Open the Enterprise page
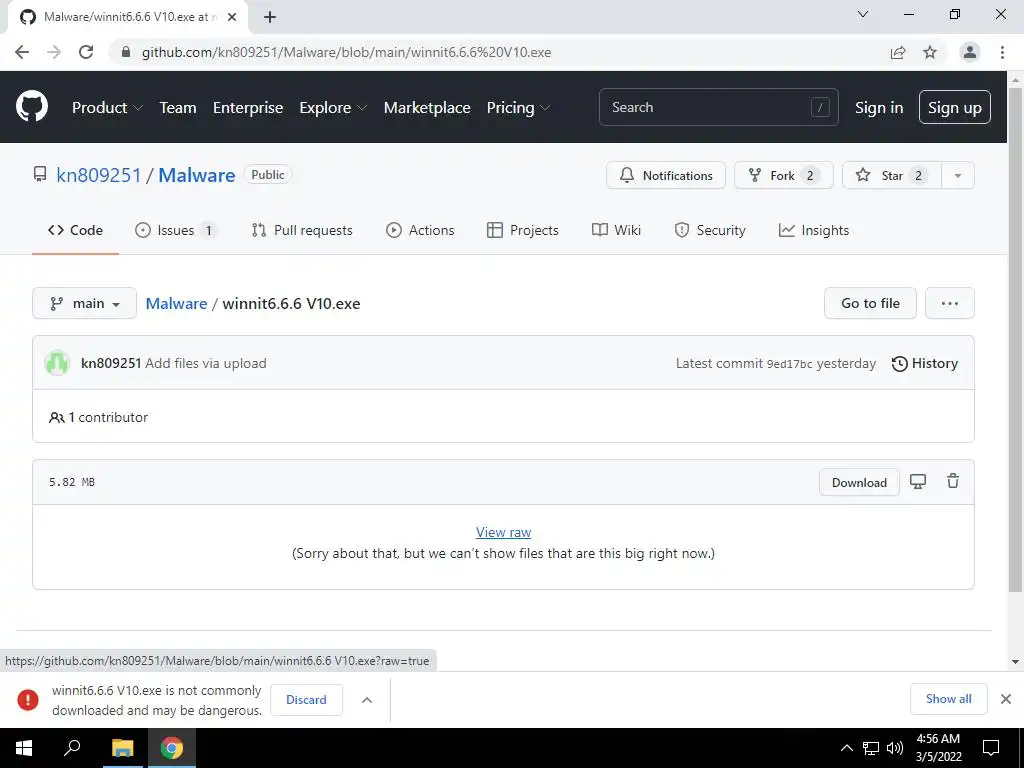Viewport: 1024px width, 768px height. 248,108
